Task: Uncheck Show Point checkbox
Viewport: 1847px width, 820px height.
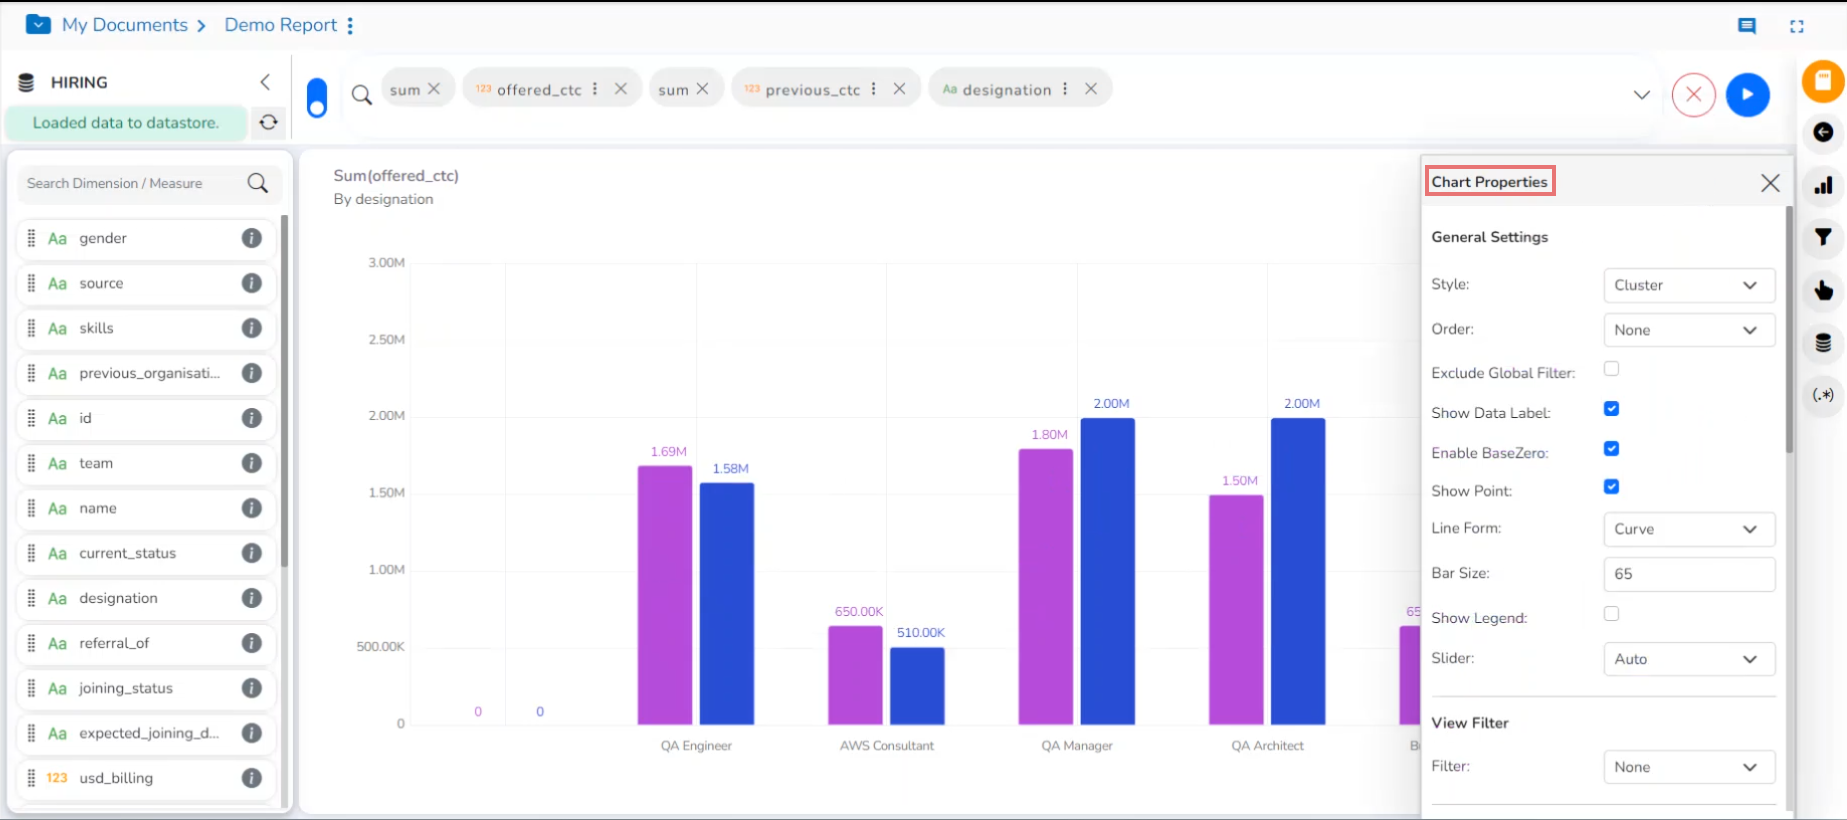Action: (x=1611, y=487)
